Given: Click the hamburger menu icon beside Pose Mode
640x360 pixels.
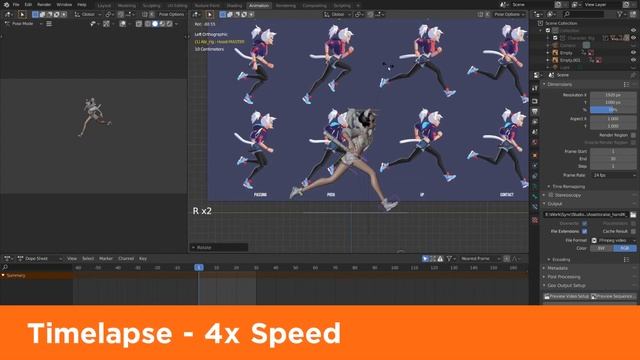Looking at the screenshot, I should [49, 24].
